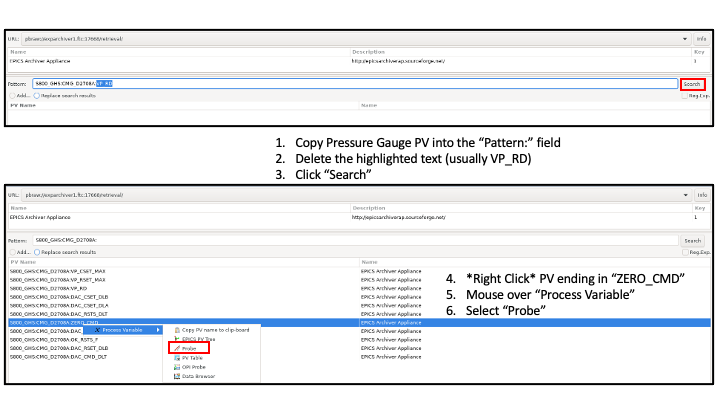
Task: Click Pattern field containing highlighted VP_RD text
Action: [350, 84]
